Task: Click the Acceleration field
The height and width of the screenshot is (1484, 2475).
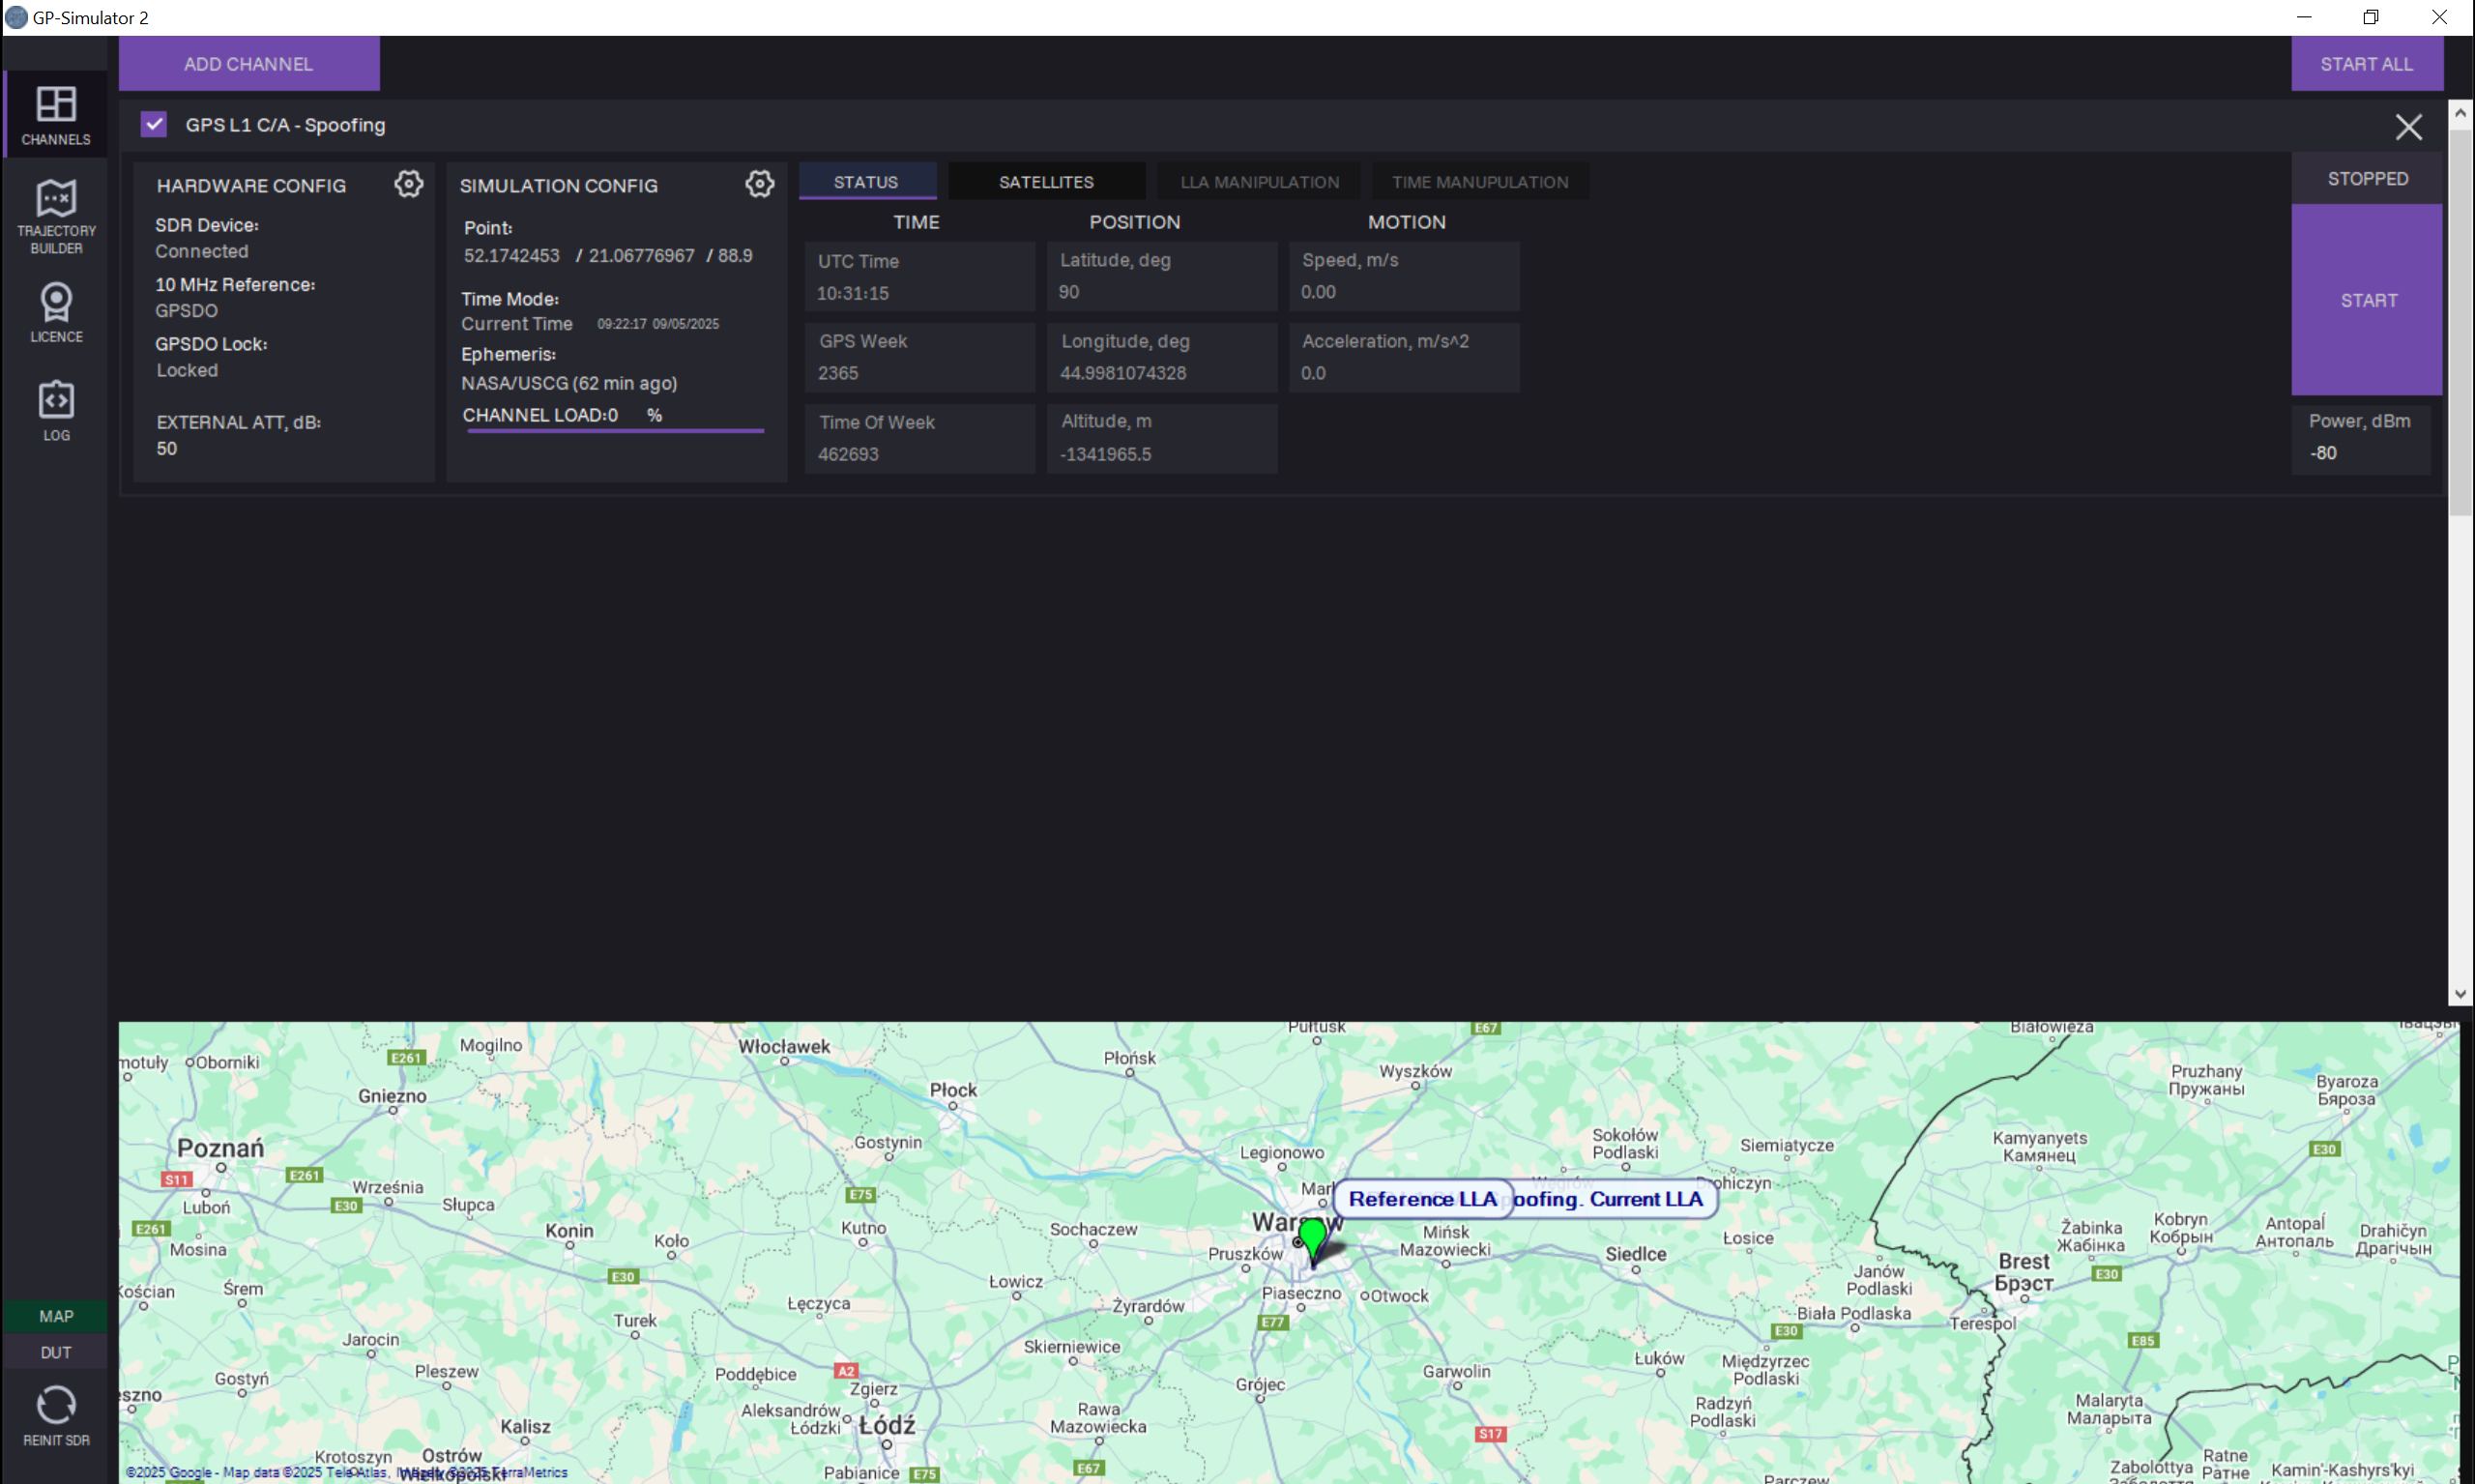Action: 1404,357
